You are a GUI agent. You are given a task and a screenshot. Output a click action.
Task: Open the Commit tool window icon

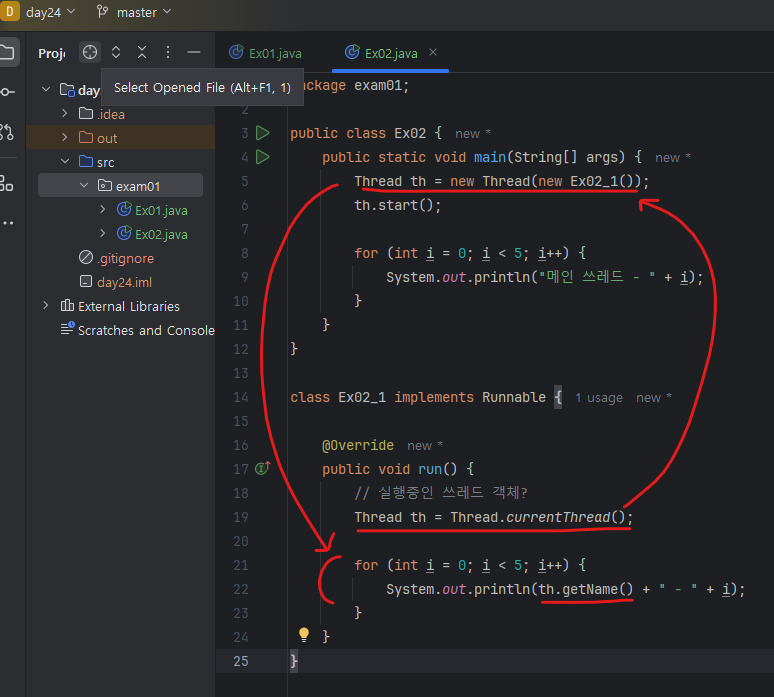[x=7, y=92]
